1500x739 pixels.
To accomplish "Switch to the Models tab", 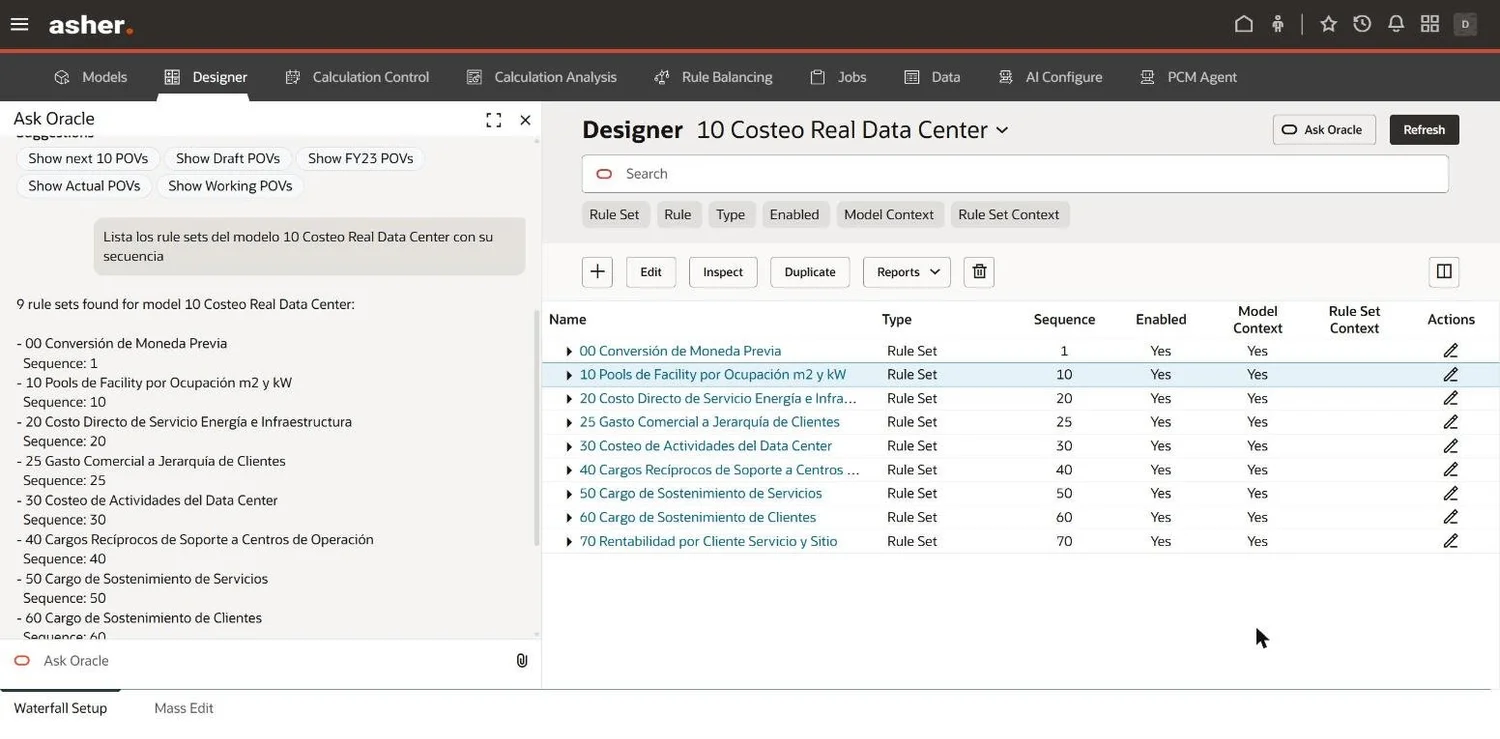I will pyautogui.click(x=90, y=77).
